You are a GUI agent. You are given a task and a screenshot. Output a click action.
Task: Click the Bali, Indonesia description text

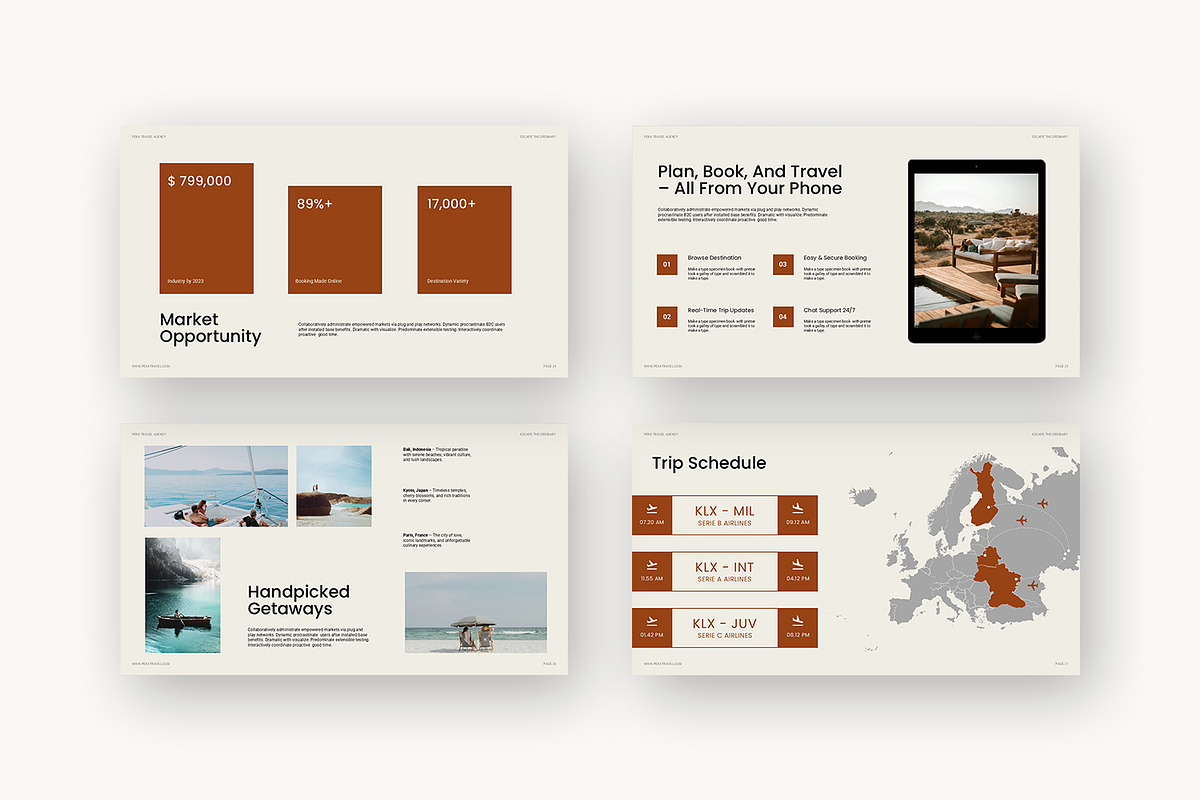[437, 454]
